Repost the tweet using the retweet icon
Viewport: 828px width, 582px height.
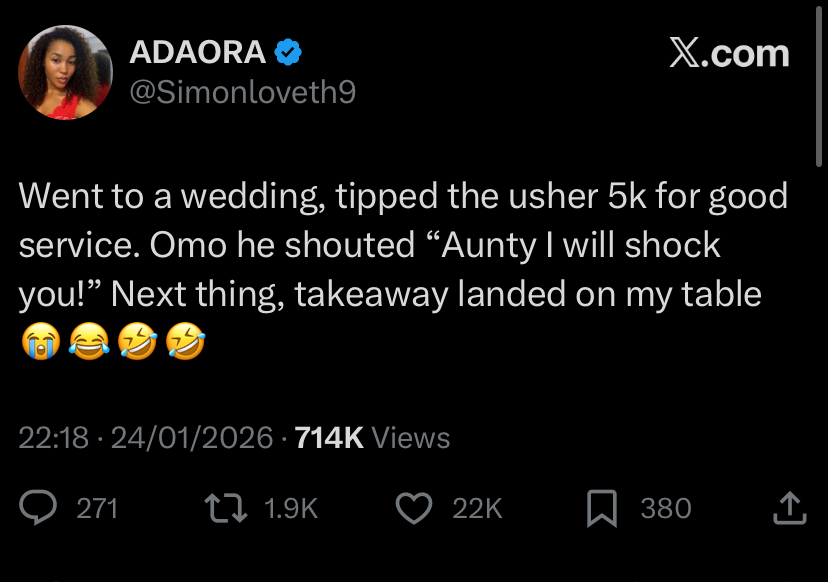[227, 508]
